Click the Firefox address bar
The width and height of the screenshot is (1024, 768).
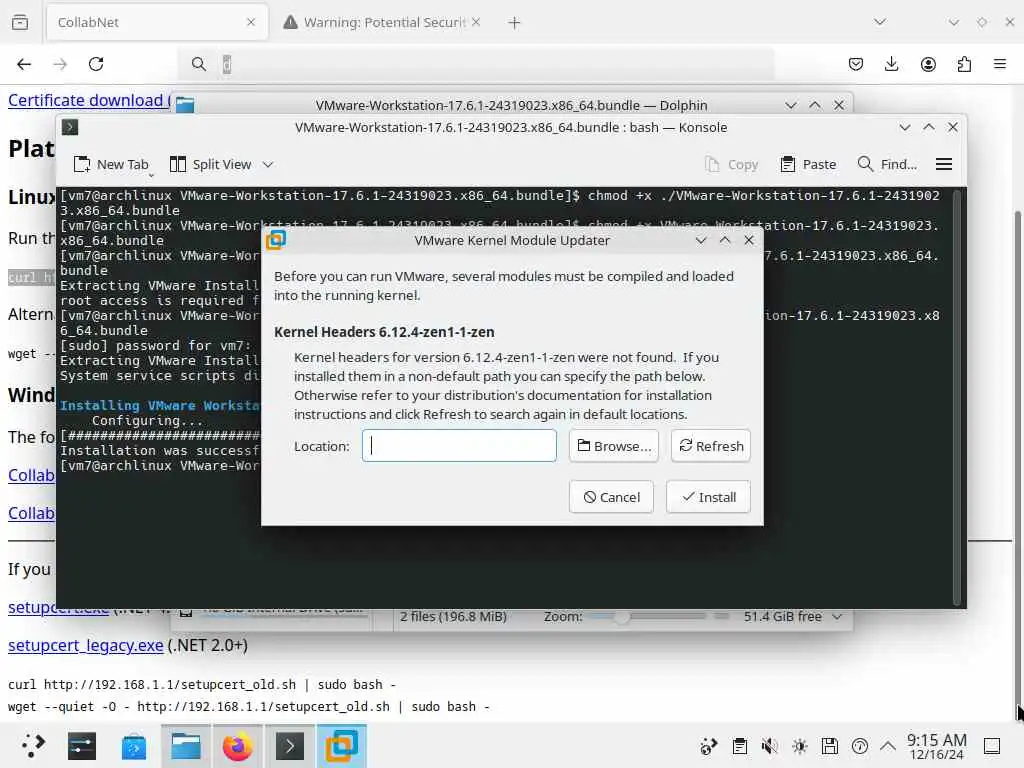[477, 64]
